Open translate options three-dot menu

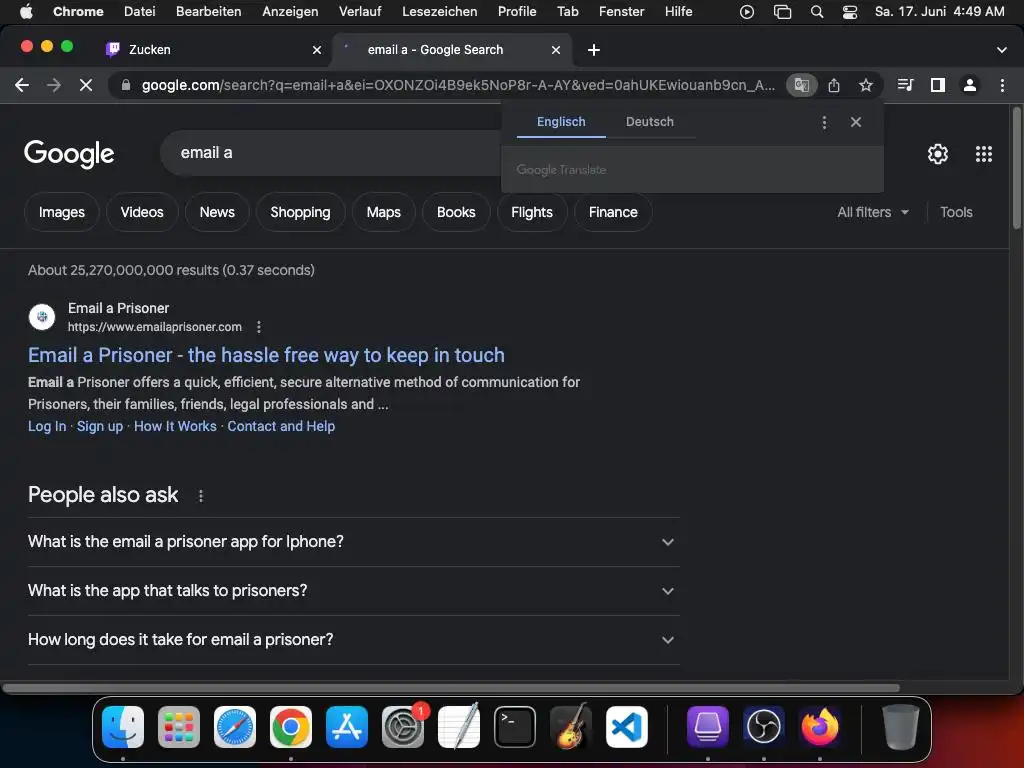tap(824, 122)
